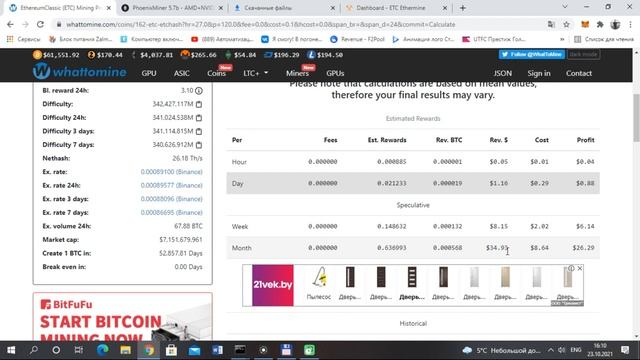Open the reading list bookmark button

coord(604,39)
